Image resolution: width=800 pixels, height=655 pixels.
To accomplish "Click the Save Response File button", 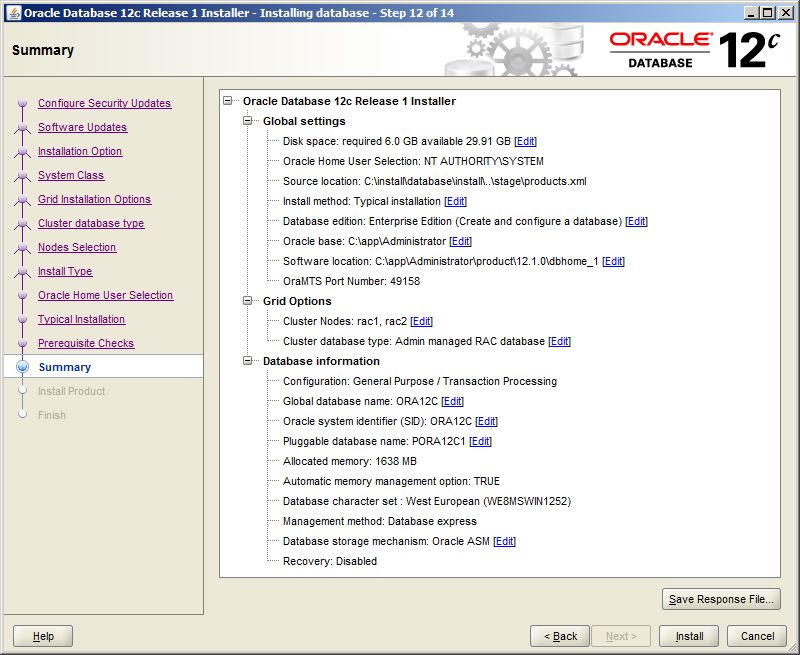I will [721, 599].
